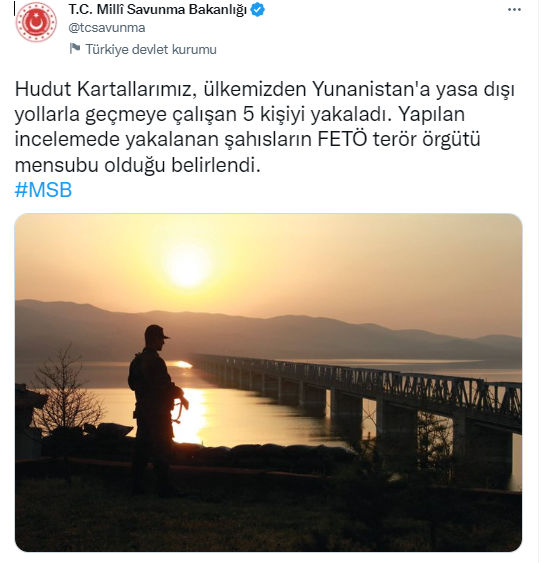Click the soldier silhouette in the photo

(x=154, y=406)
